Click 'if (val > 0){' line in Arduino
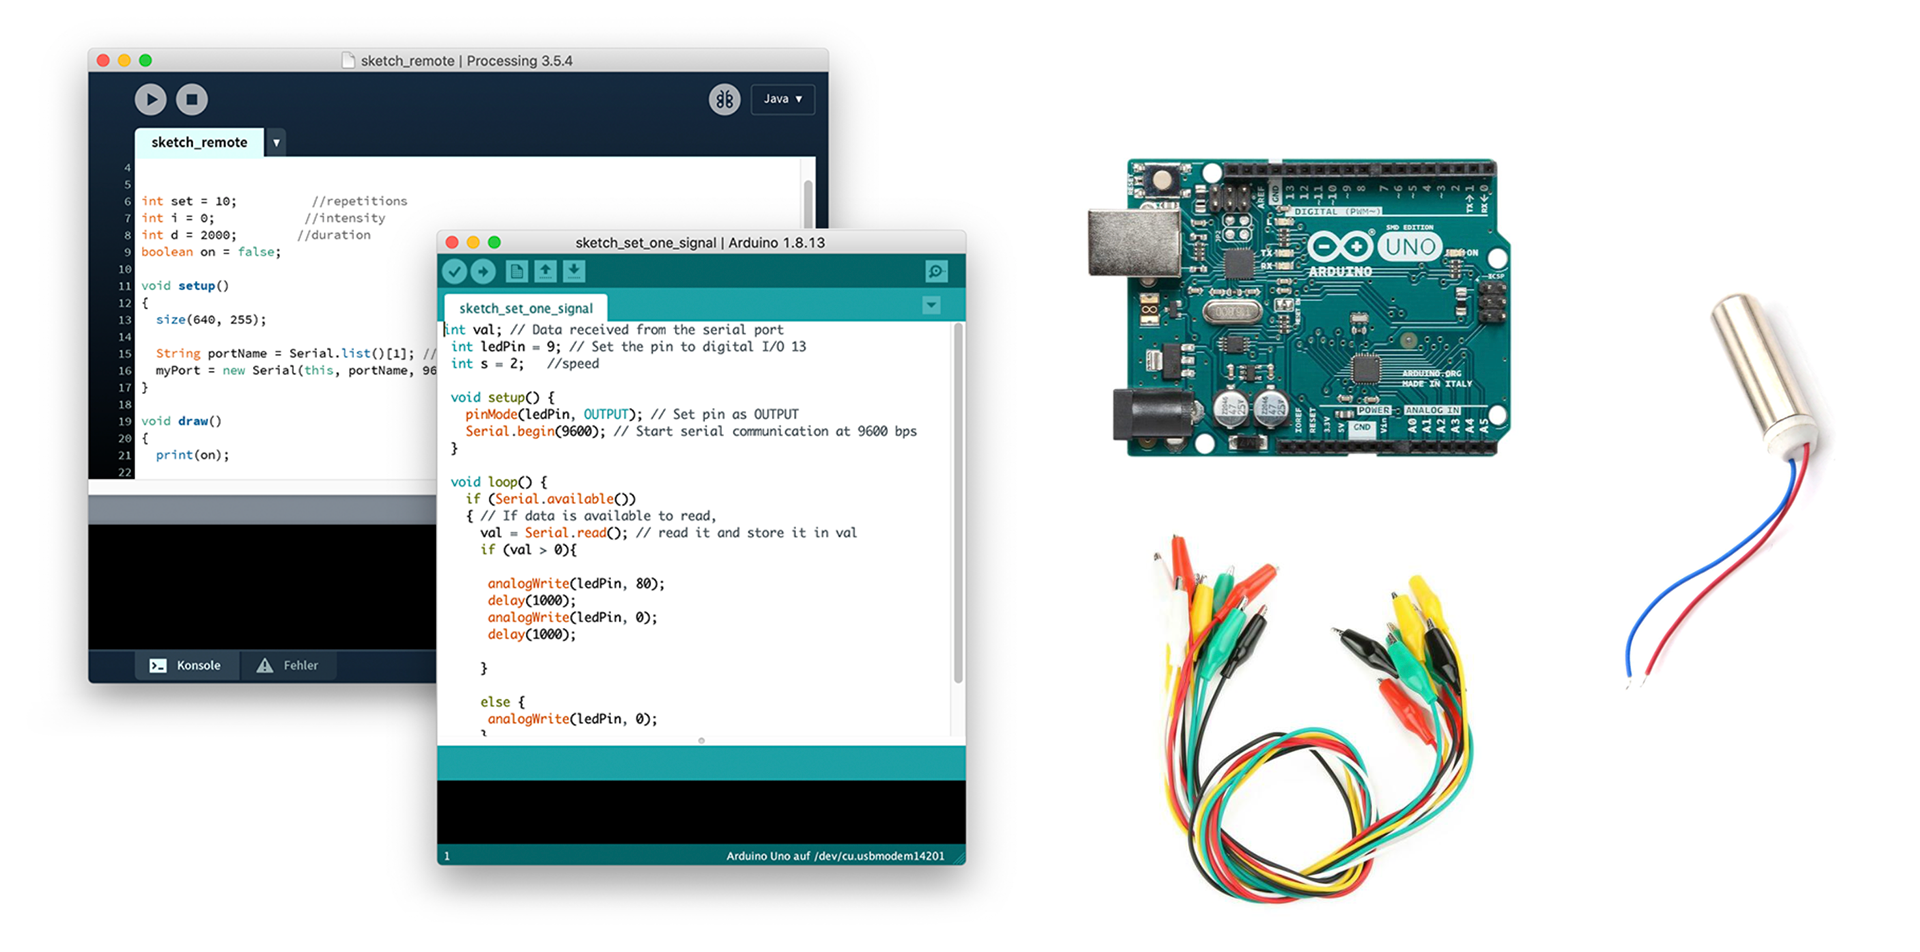Screen dimensions: 1920x952 click(x=528, y=550)
